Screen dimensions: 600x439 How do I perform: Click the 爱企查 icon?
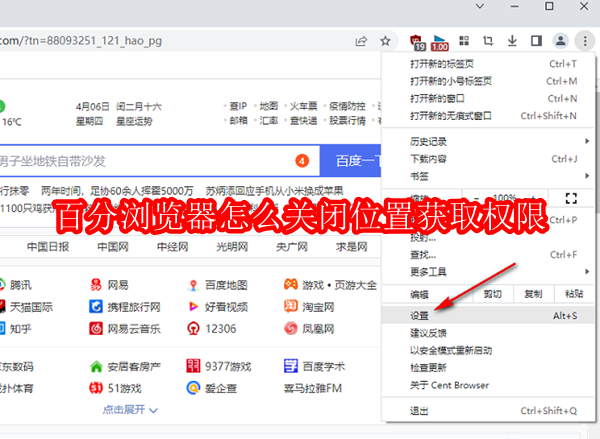[x=193, y=388]
